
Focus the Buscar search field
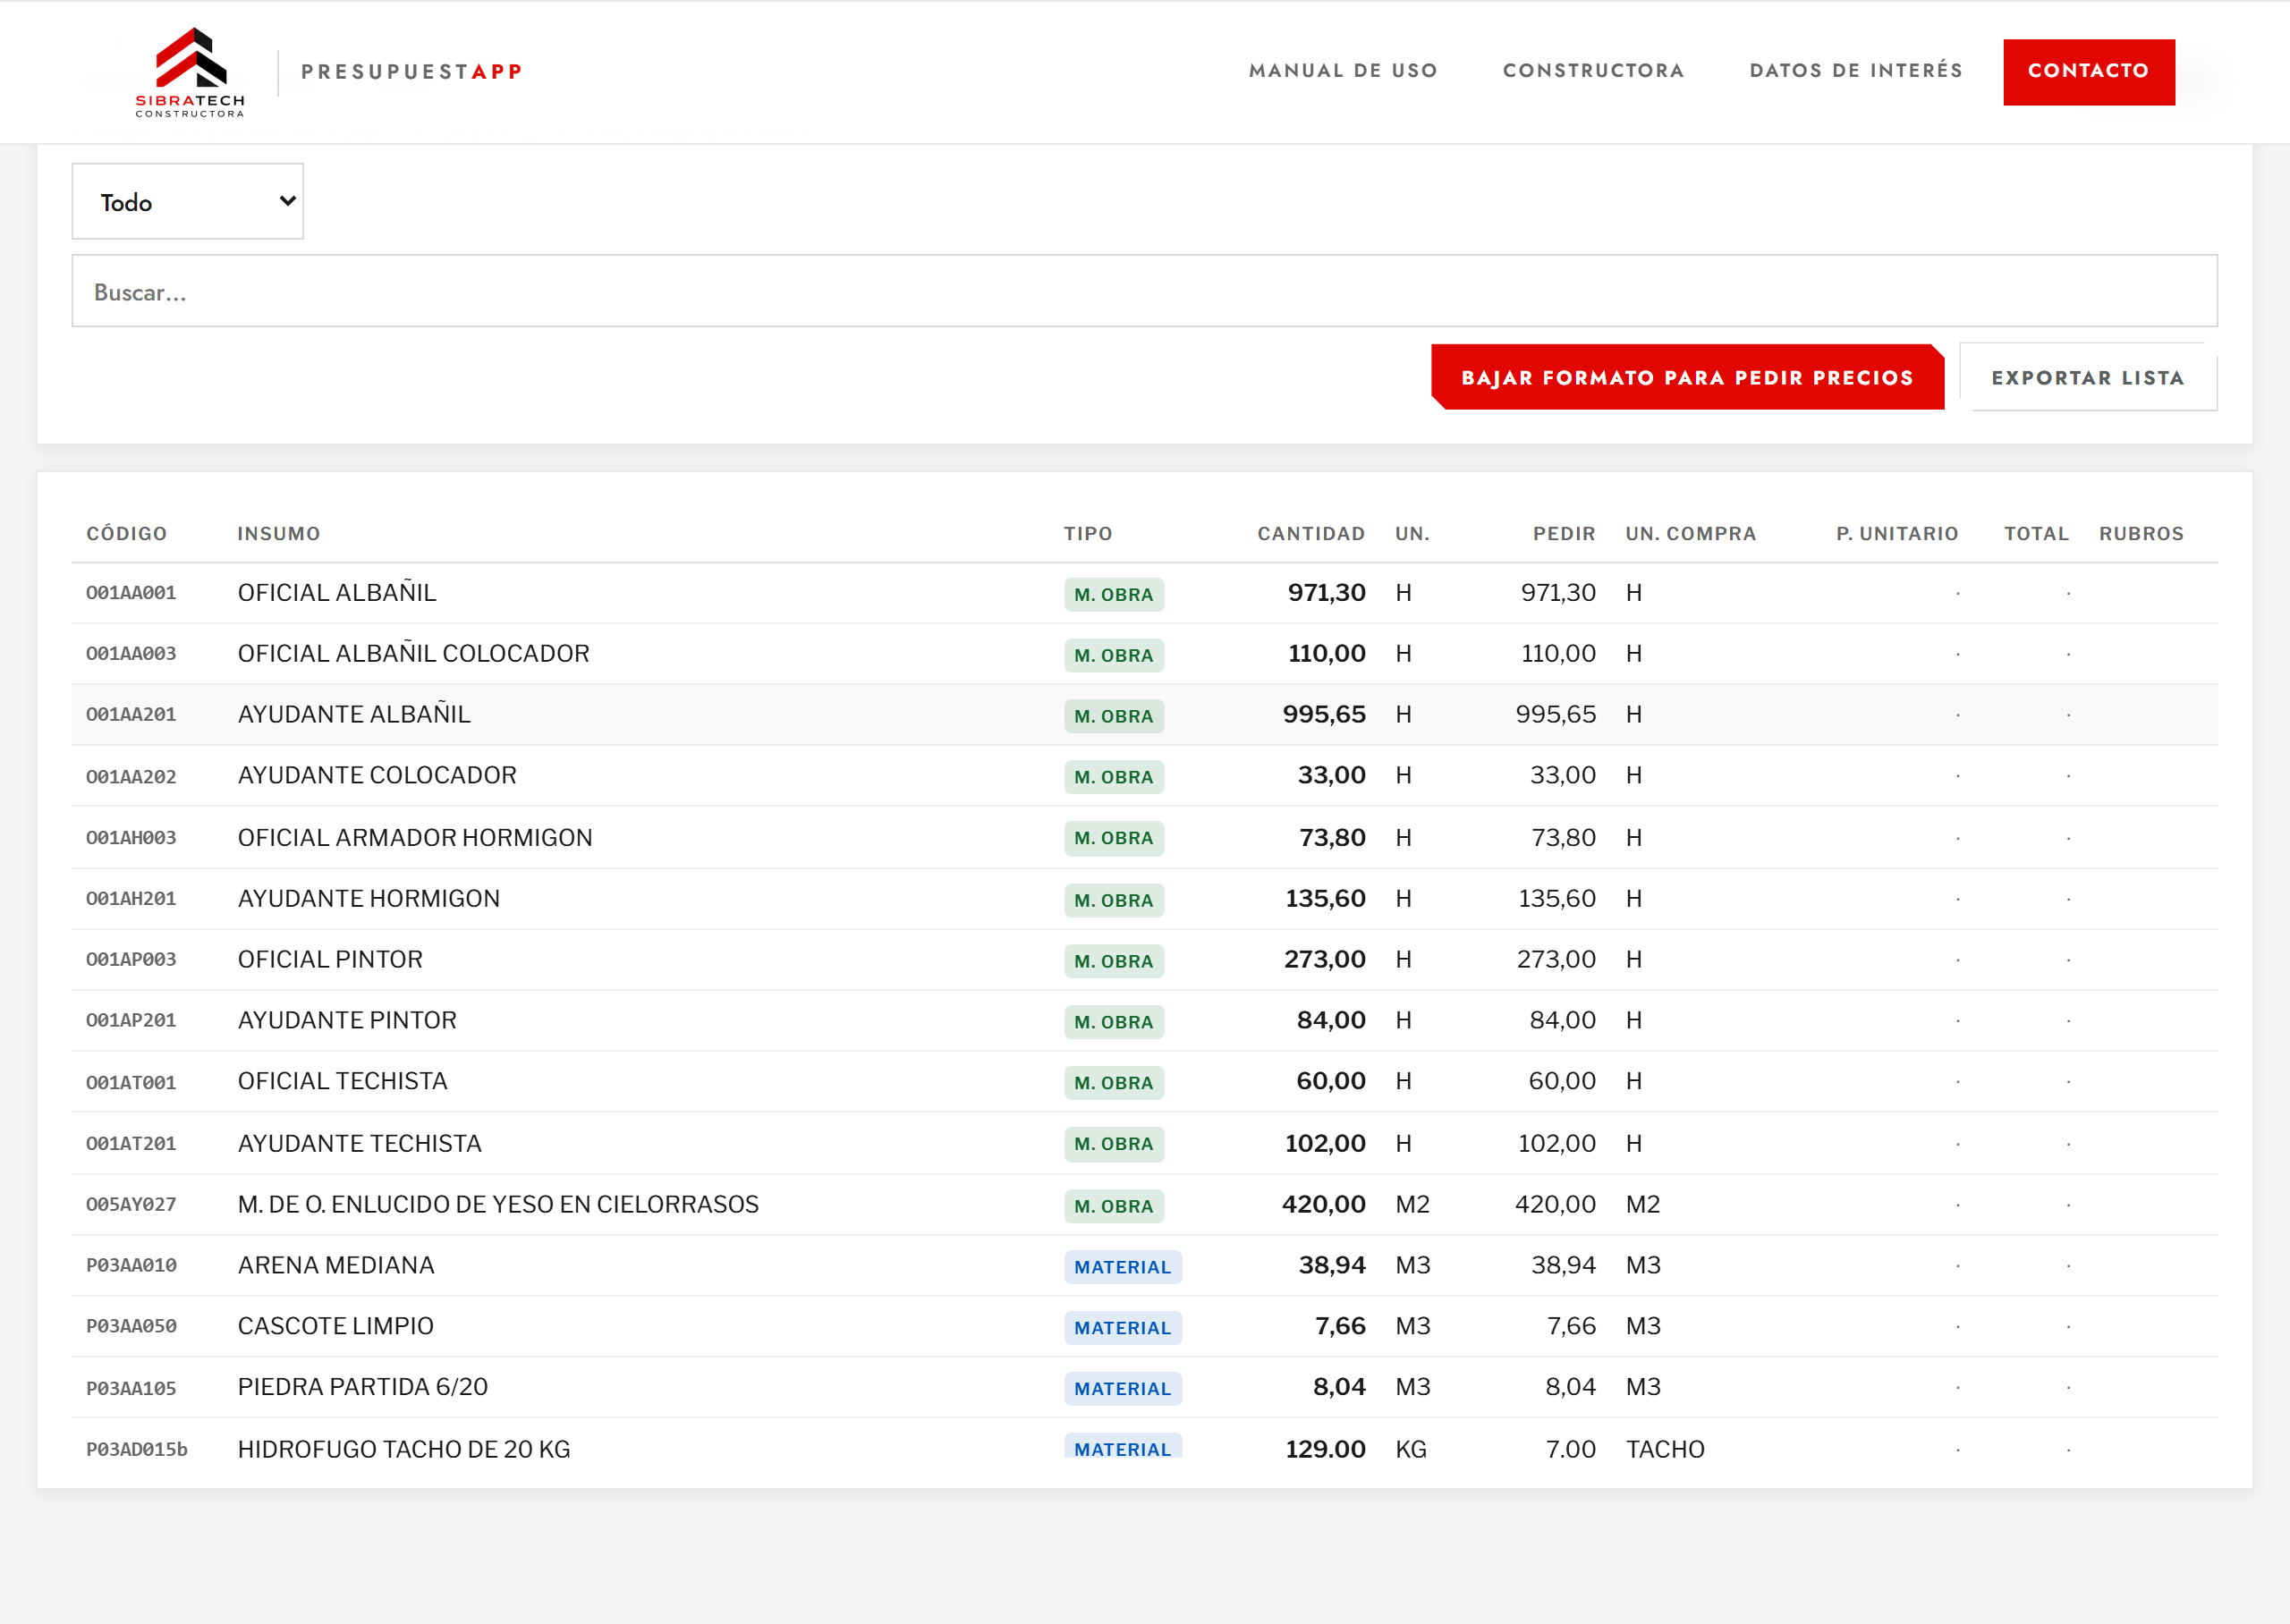pyautogui.click(x=1144, y=291)
